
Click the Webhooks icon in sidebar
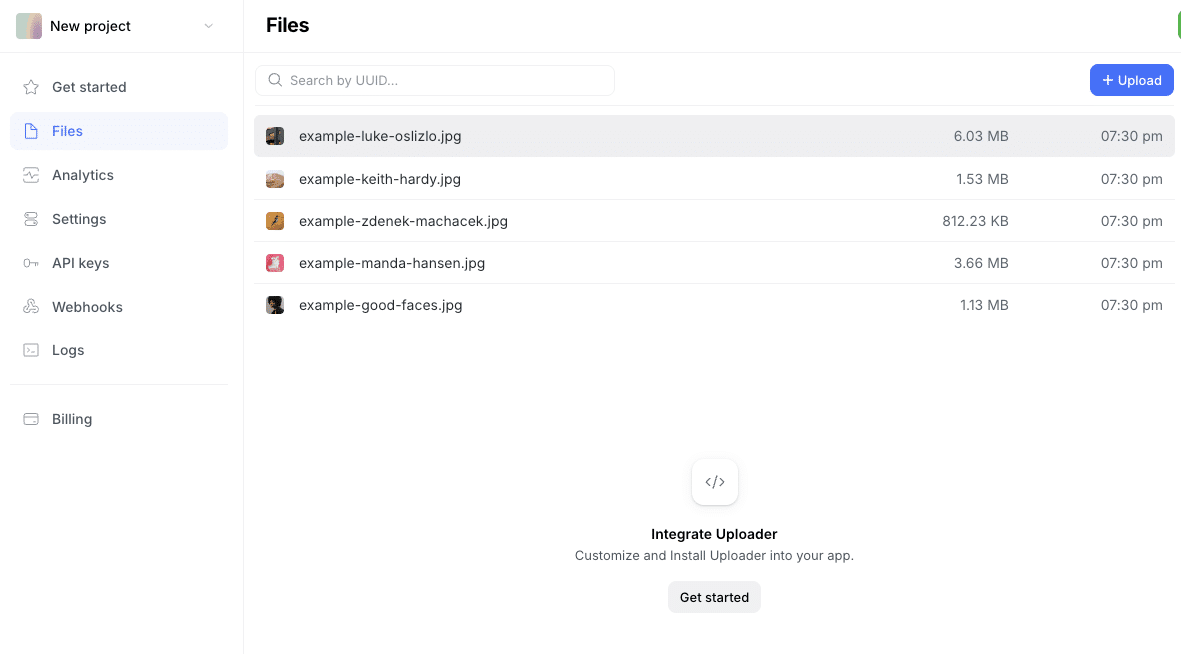tap(31, 307)
